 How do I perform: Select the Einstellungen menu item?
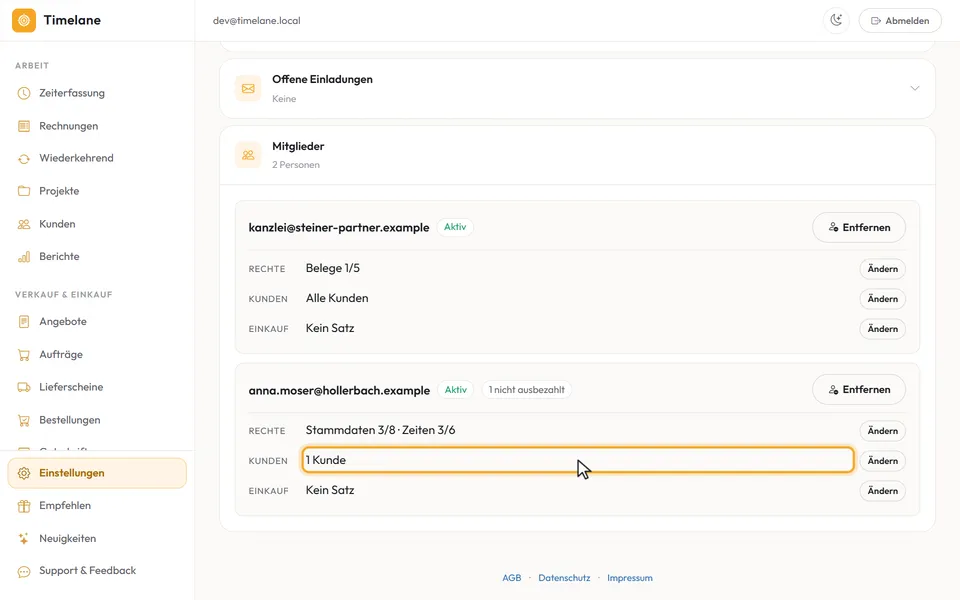click(97, 473)
